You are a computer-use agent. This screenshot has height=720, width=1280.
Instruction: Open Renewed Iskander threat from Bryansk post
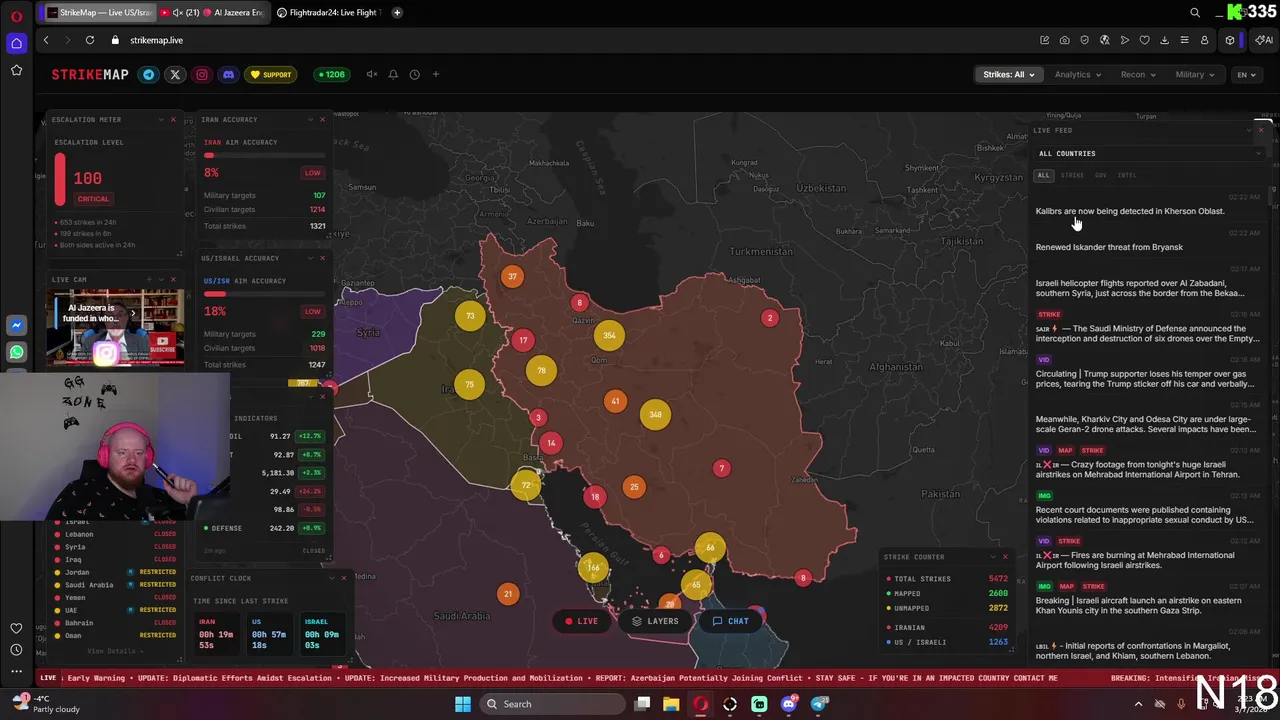pos(1109,247)
